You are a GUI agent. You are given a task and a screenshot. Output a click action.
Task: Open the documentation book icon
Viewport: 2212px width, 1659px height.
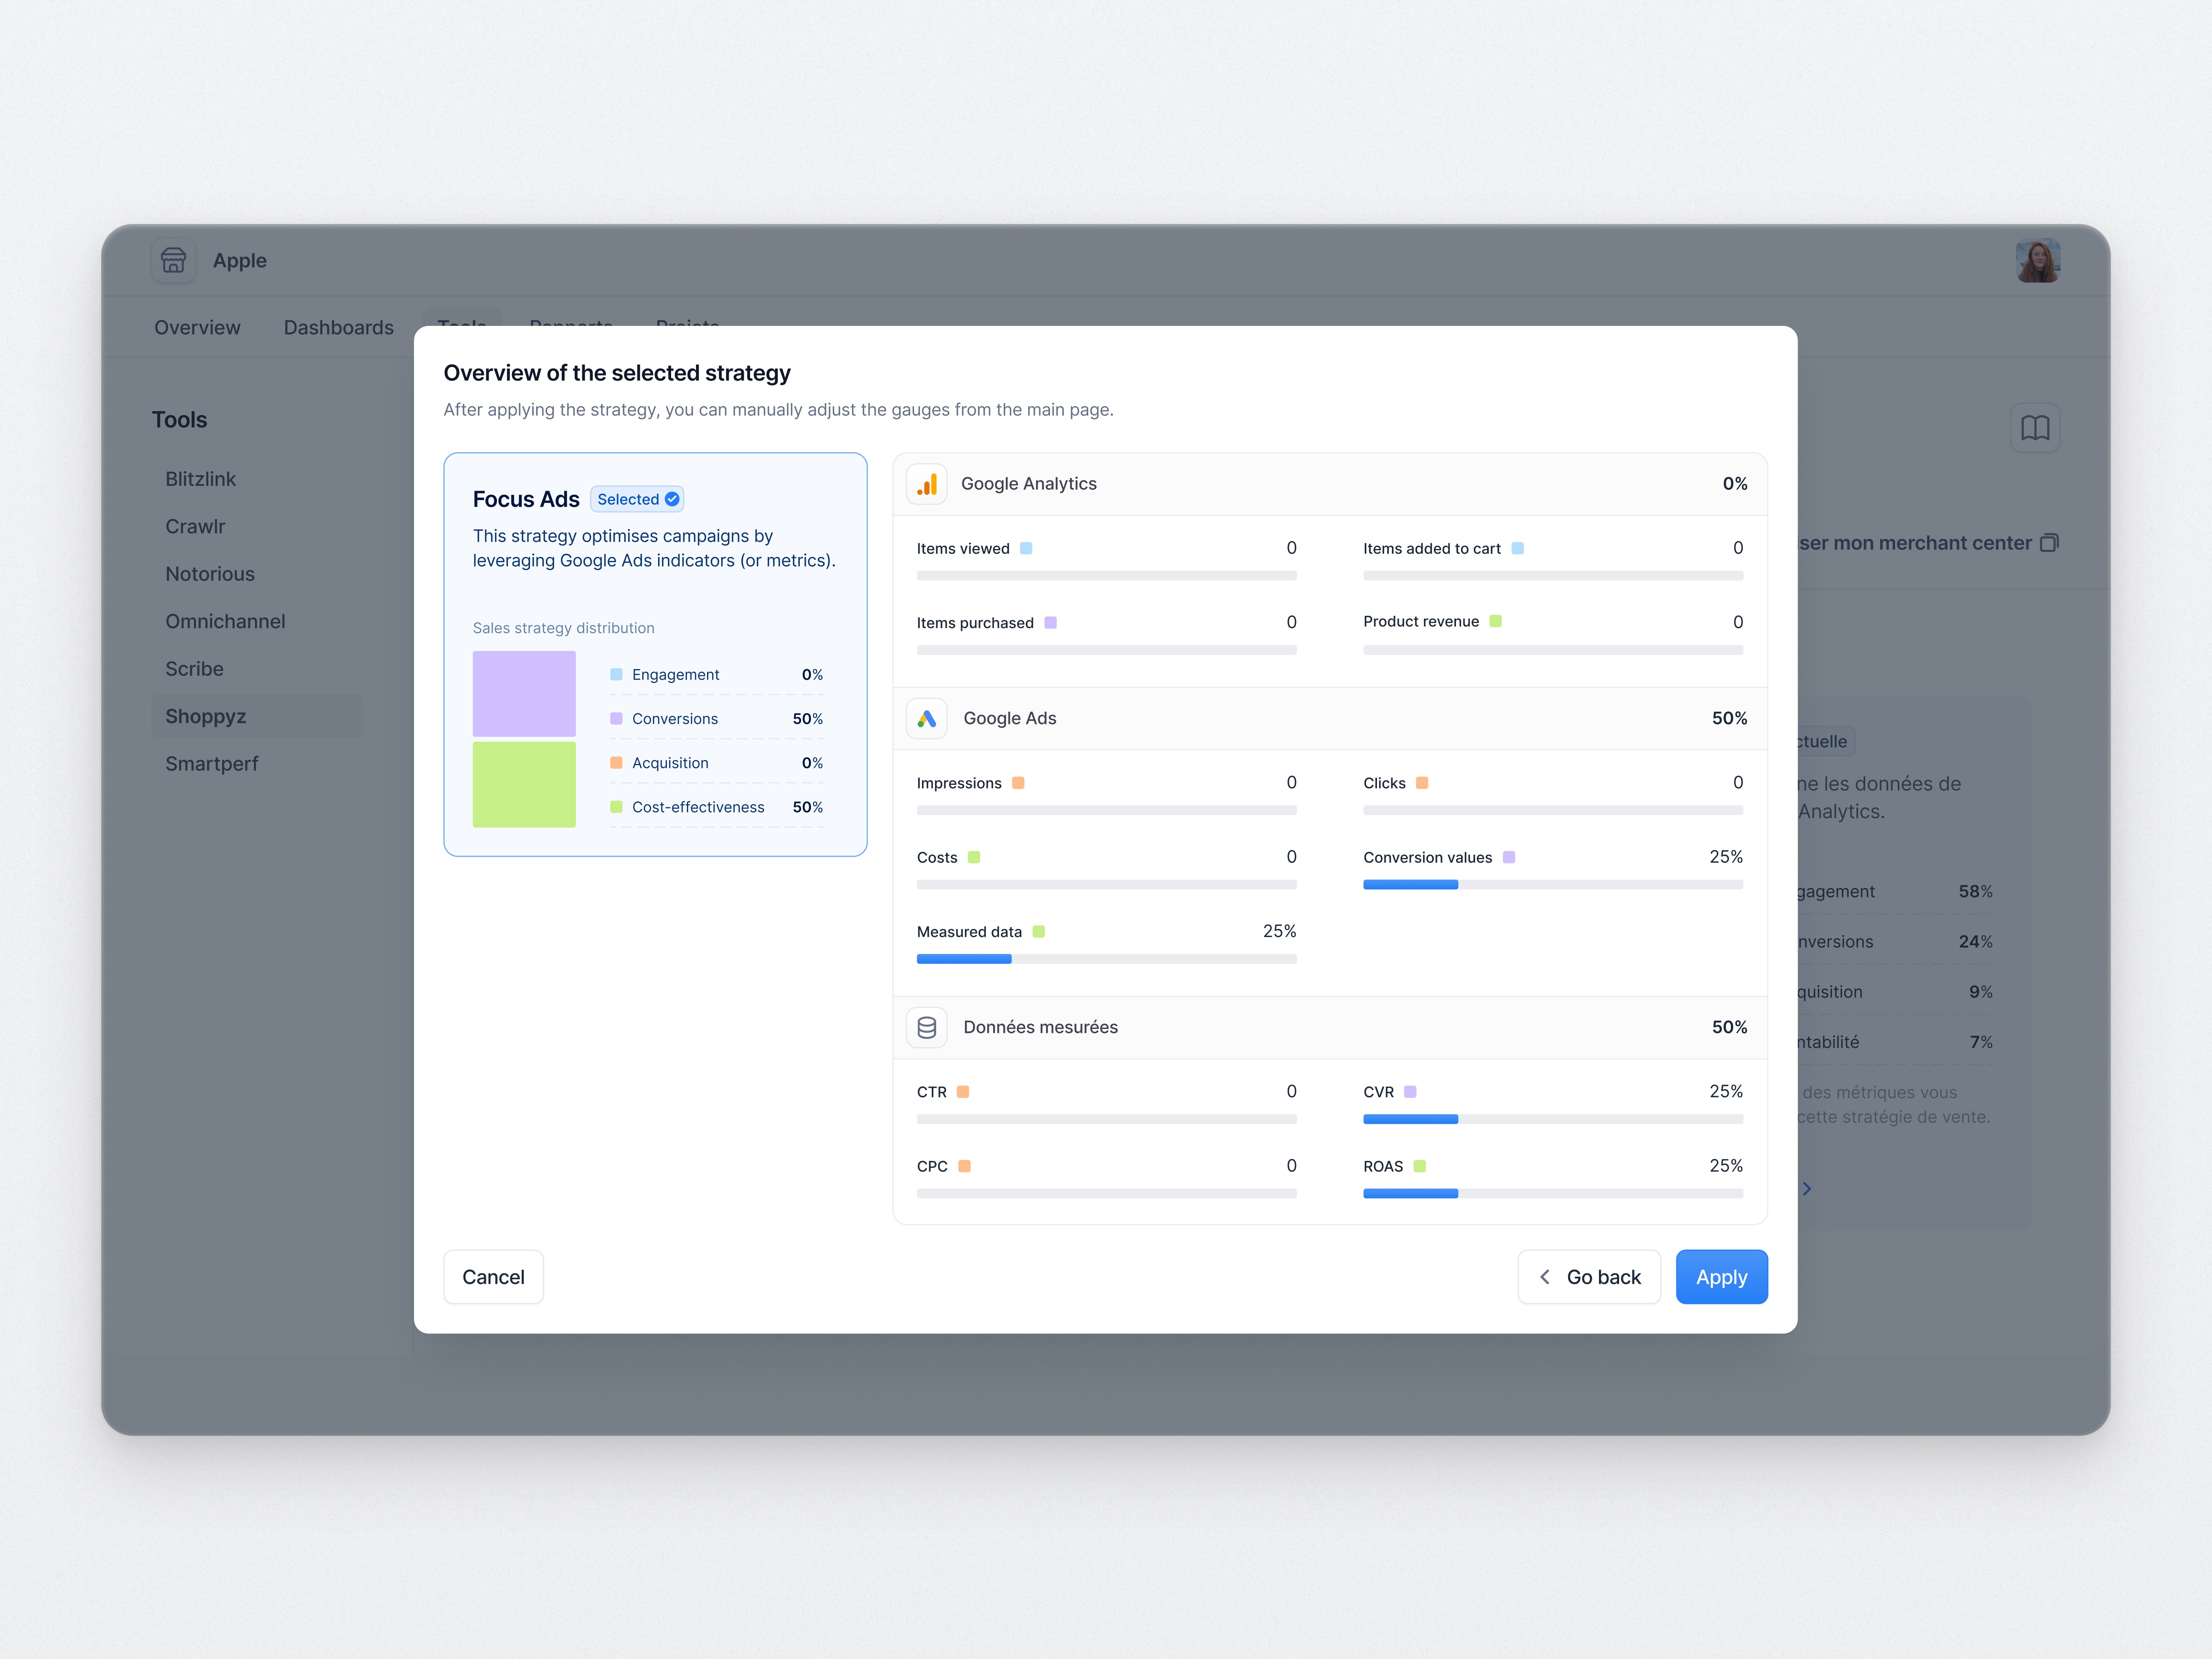2035,428
